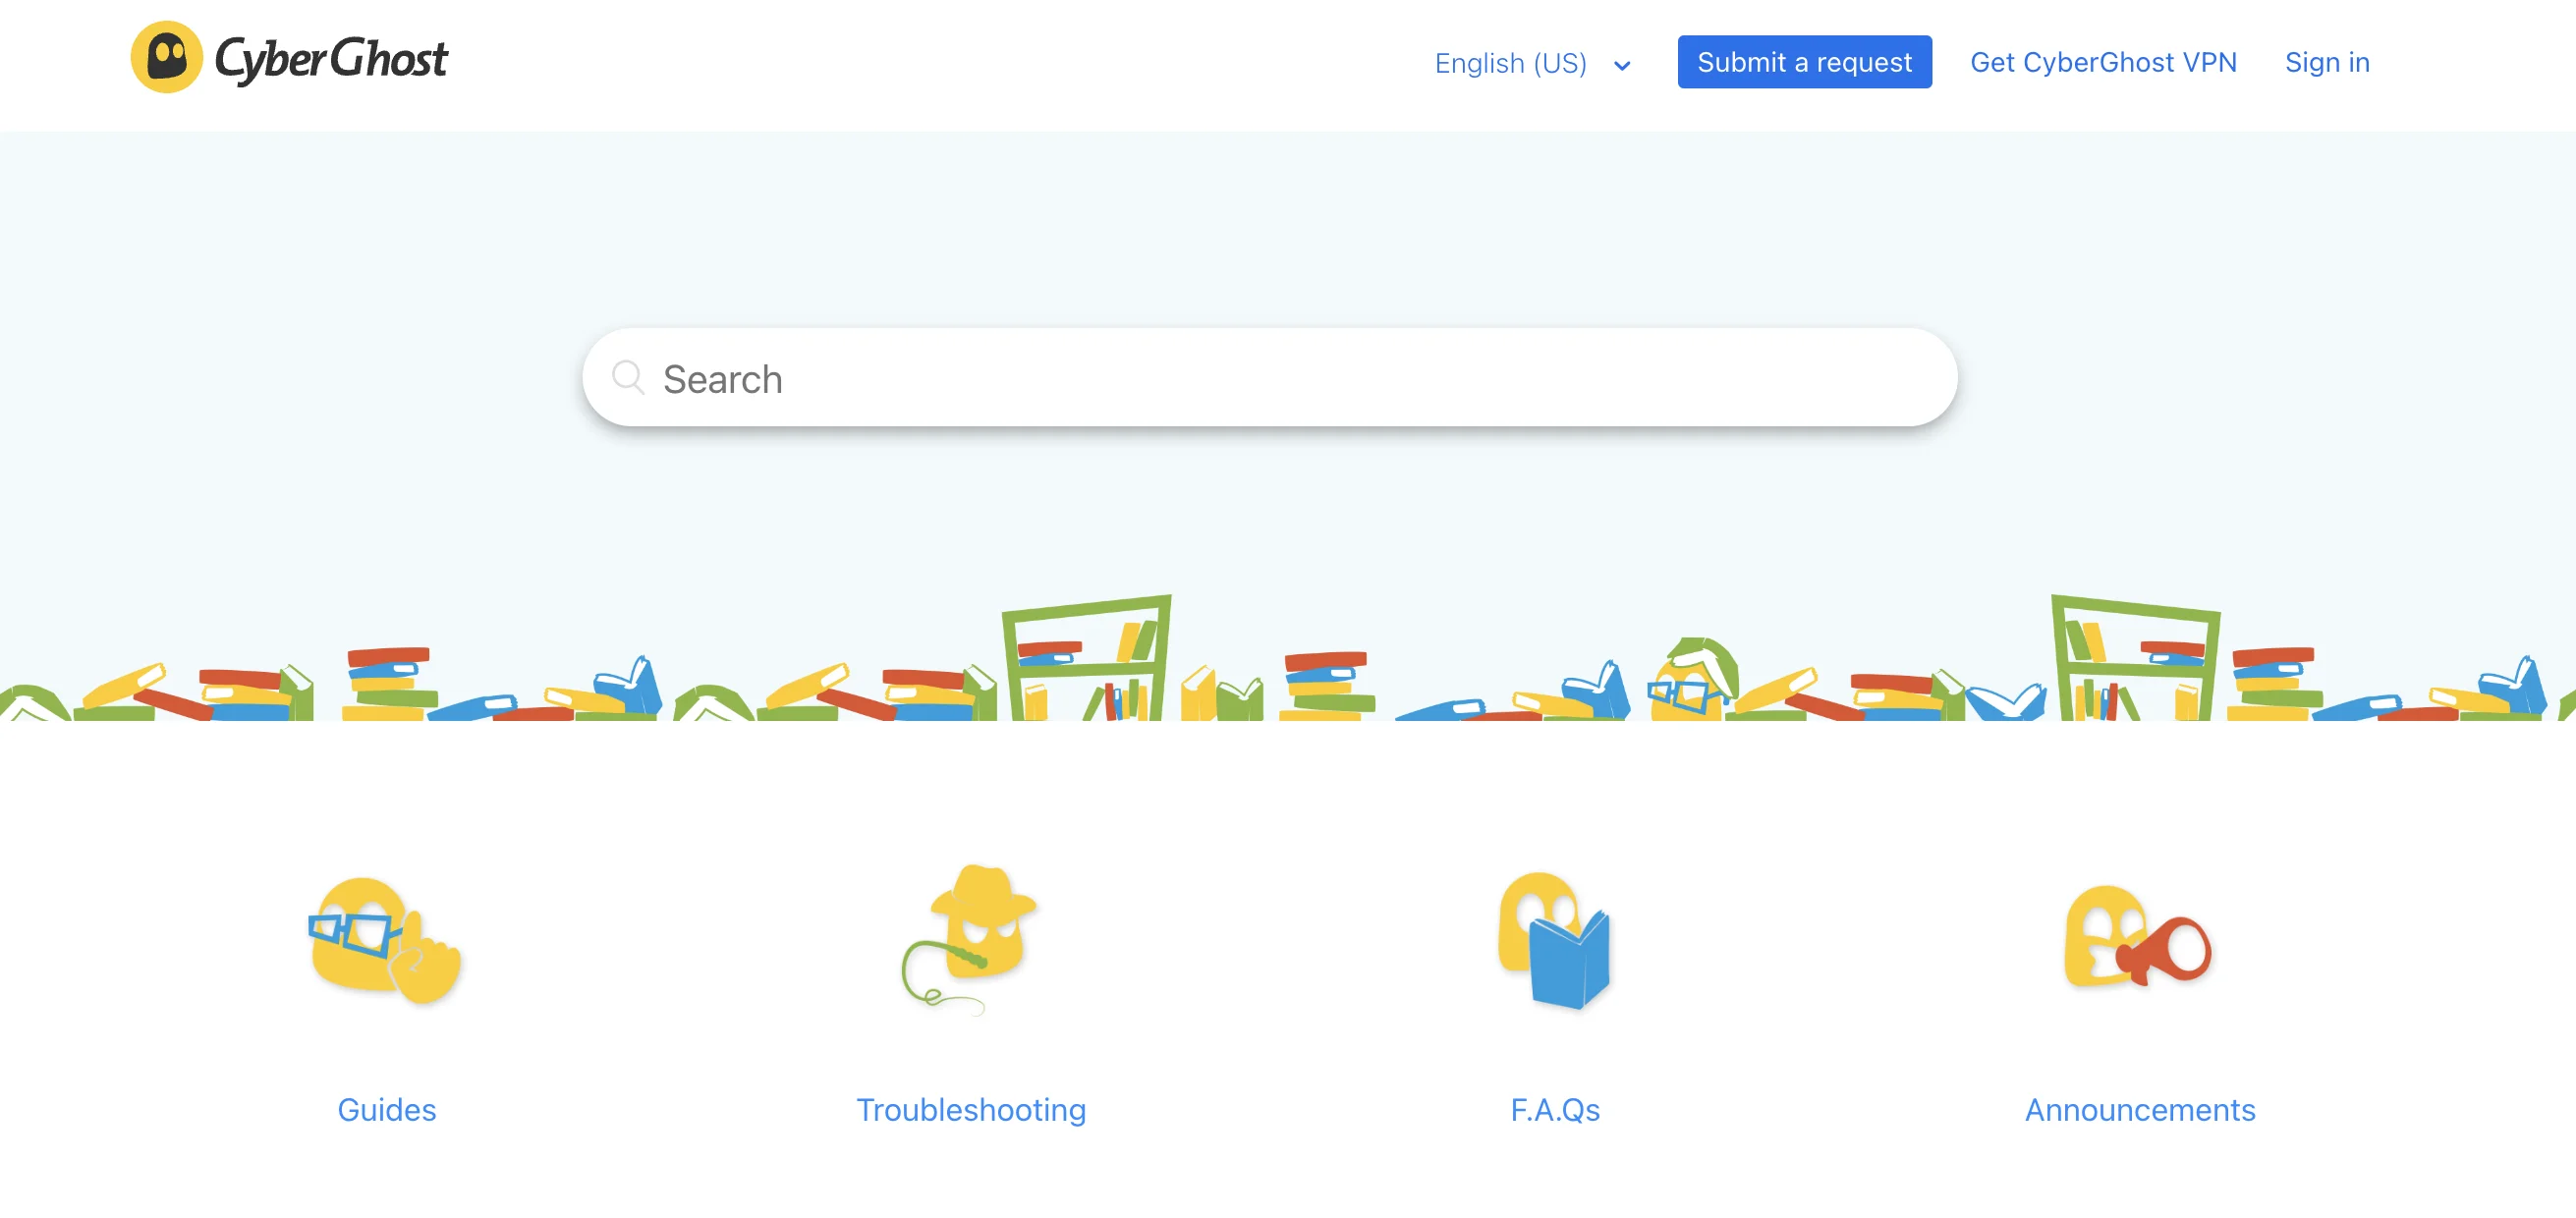Viewport: 2576px width, 1218px height.
Task: Open the Troubleshooting category link
Action: [x=970, y=1109]
